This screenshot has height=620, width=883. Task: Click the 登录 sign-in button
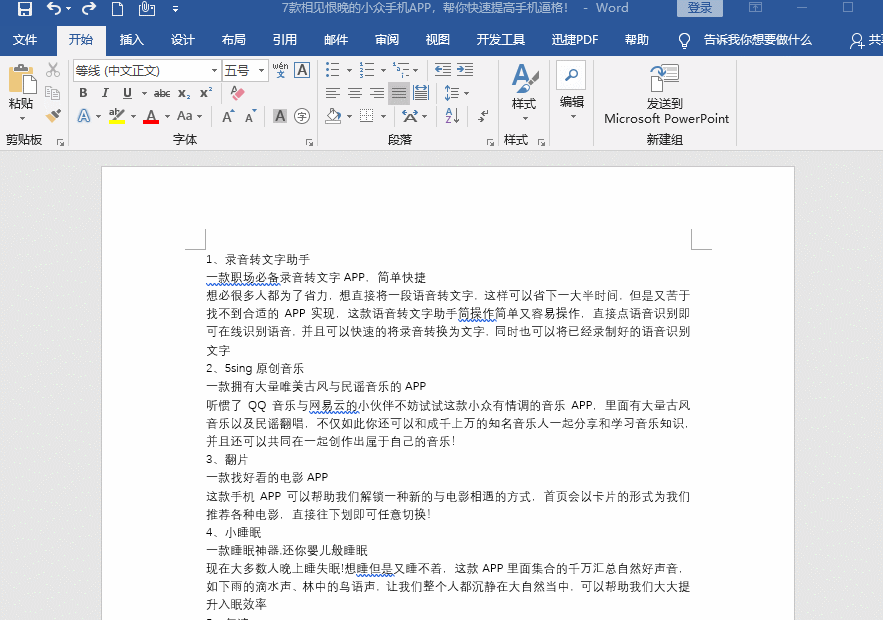point(699,8)
